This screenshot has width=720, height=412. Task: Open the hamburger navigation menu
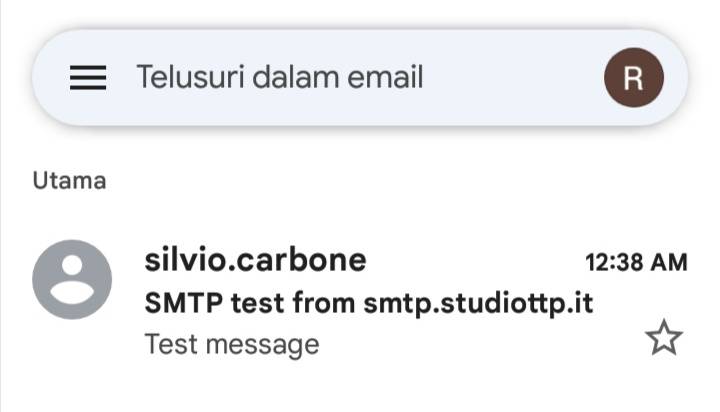[x=88, y=77]
